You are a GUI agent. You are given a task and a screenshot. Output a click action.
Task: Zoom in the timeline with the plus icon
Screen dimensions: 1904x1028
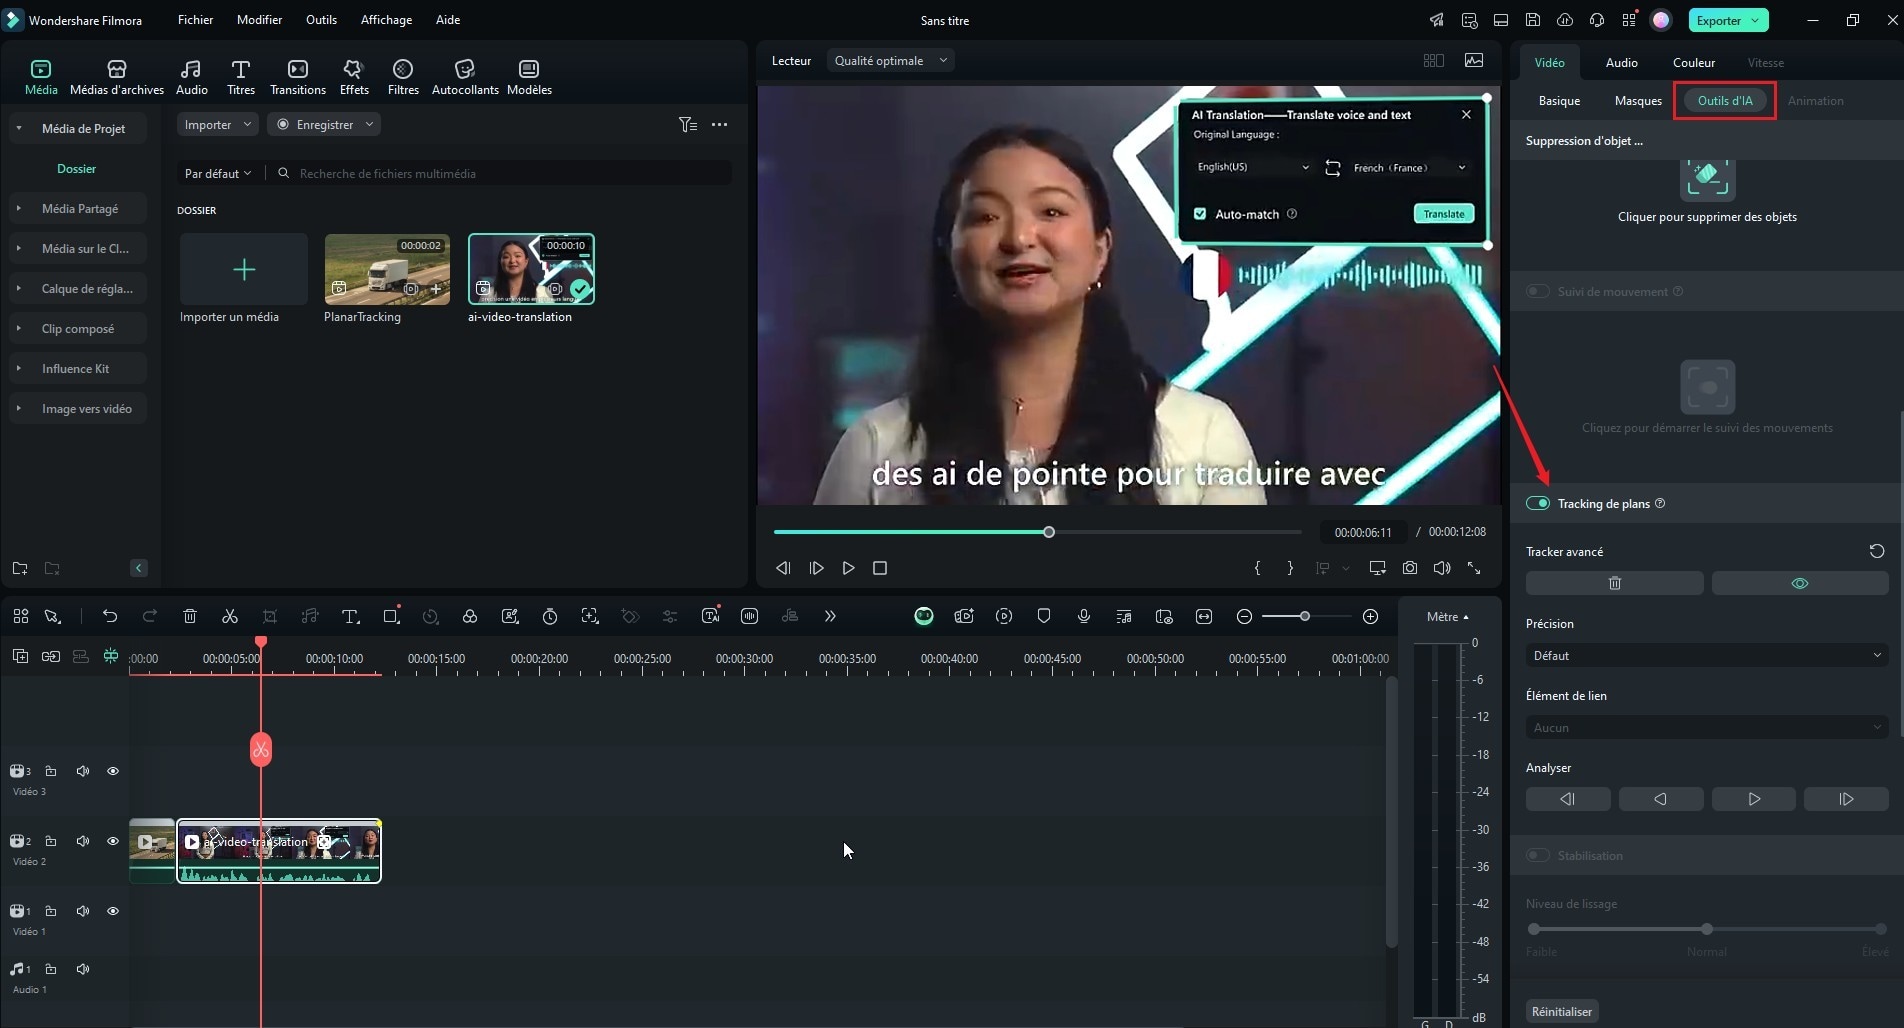1371,616
